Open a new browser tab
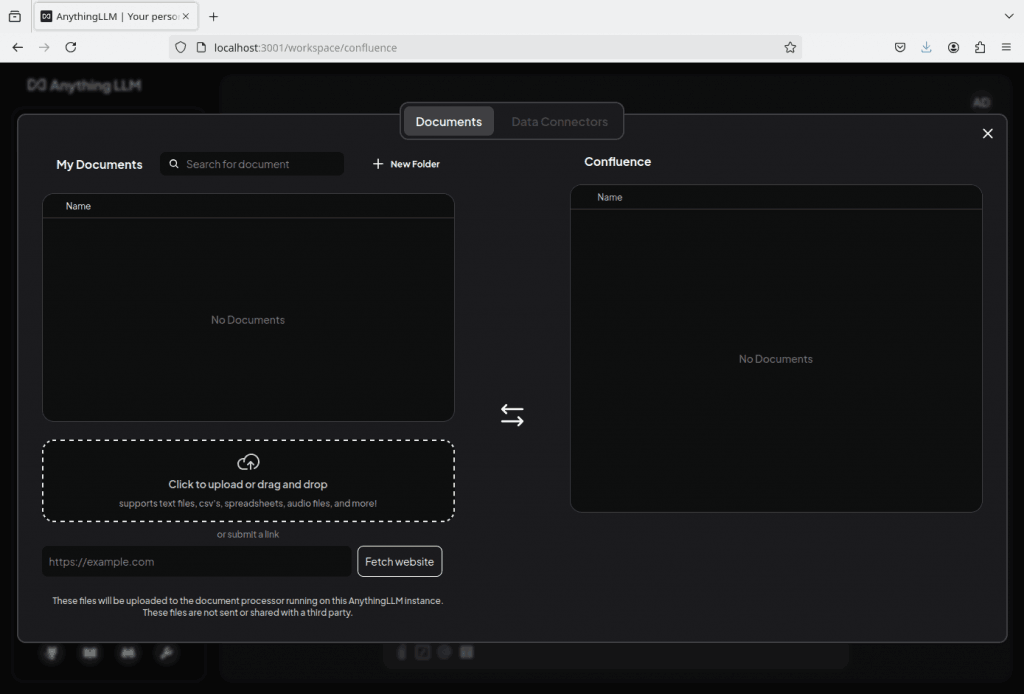 pyautogui.click(x=214, y=16)
